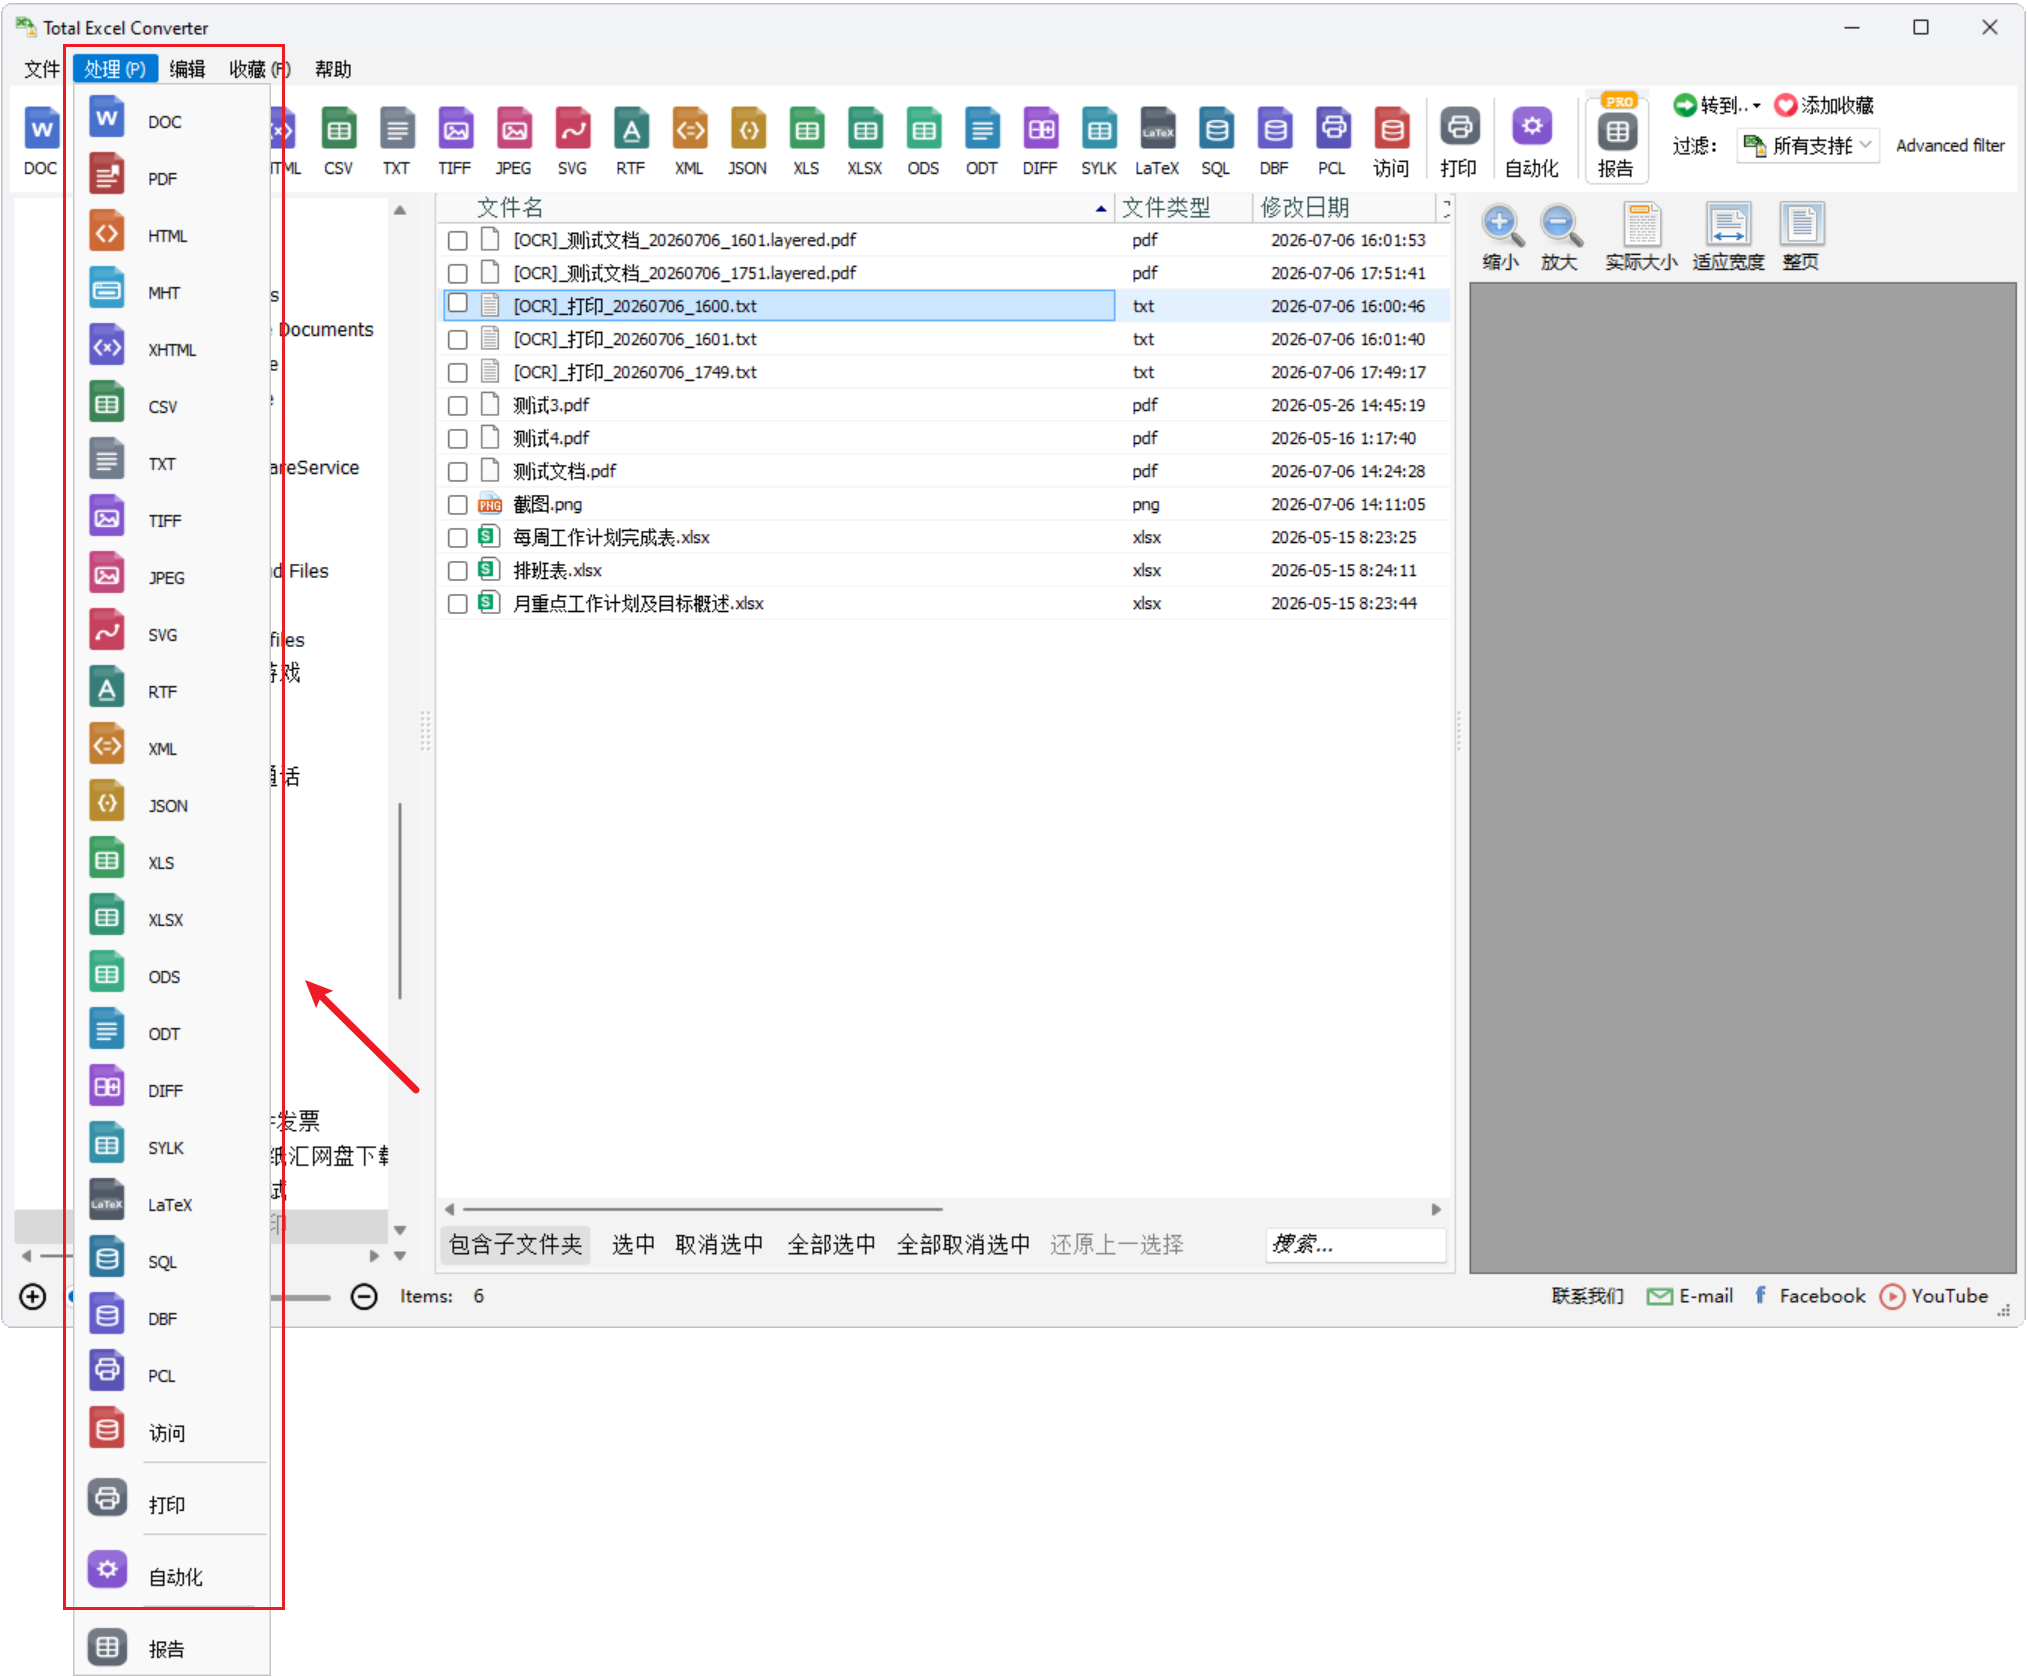2028x1677 pixels.
Task: Open the 帮助 menu
Action: pos(333,69)
